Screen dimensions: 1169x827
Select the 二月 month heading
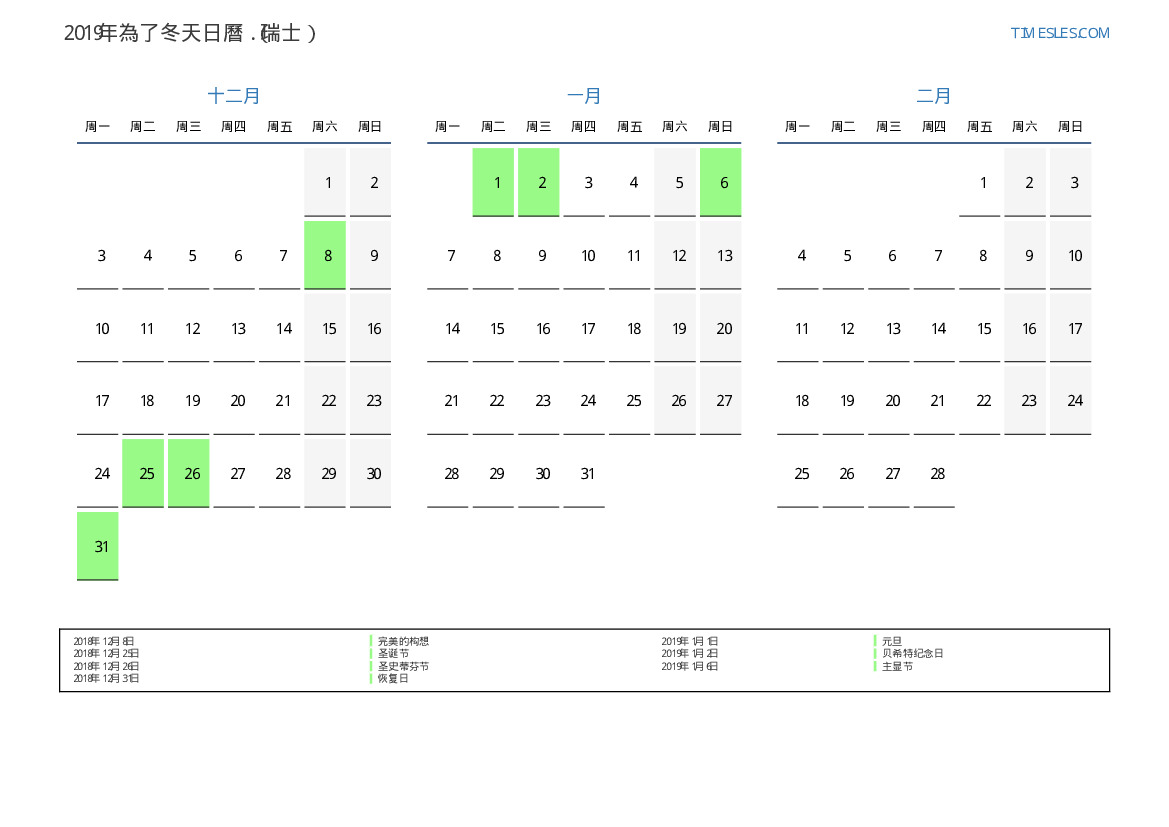[934, 96]
